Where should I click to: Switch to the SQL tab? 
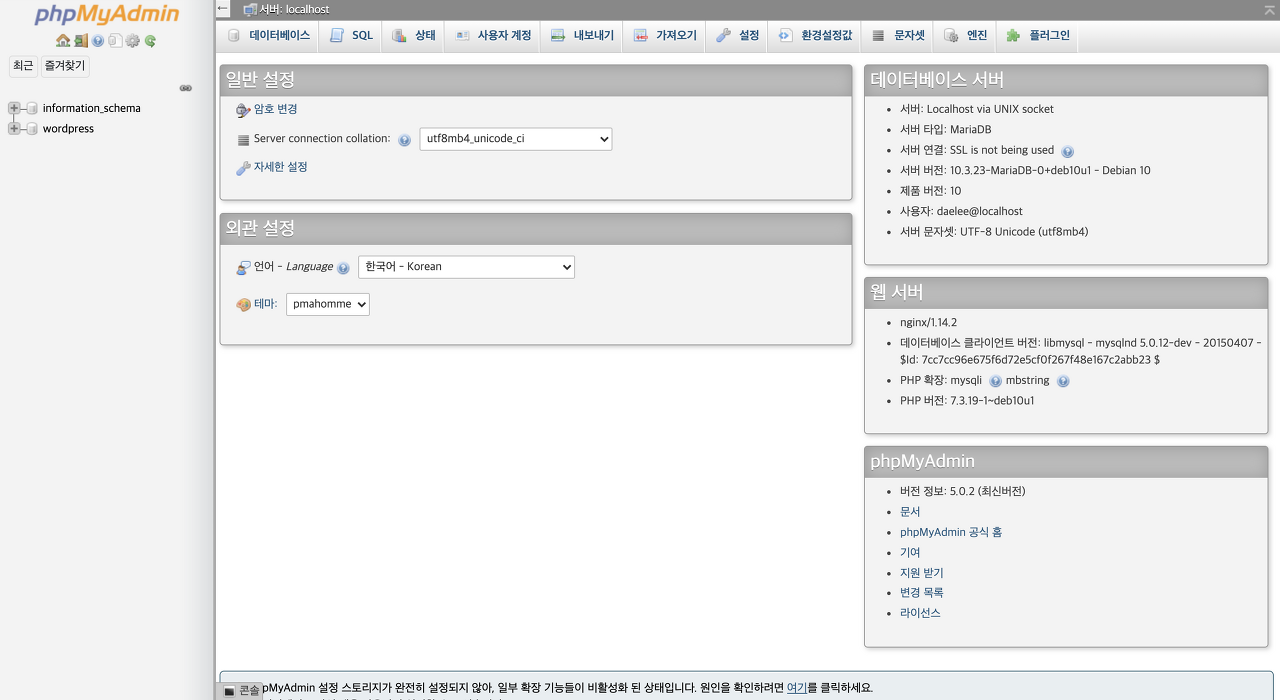click(352, 35)
